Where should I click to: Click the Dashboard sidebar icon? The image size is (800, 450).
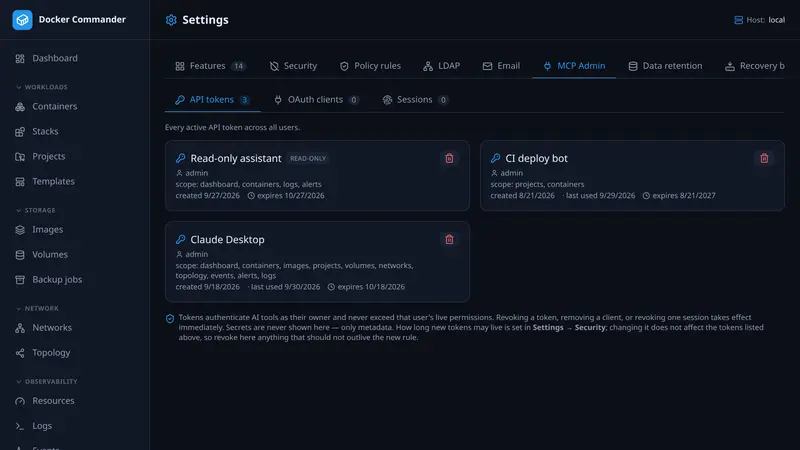[20, 59]
